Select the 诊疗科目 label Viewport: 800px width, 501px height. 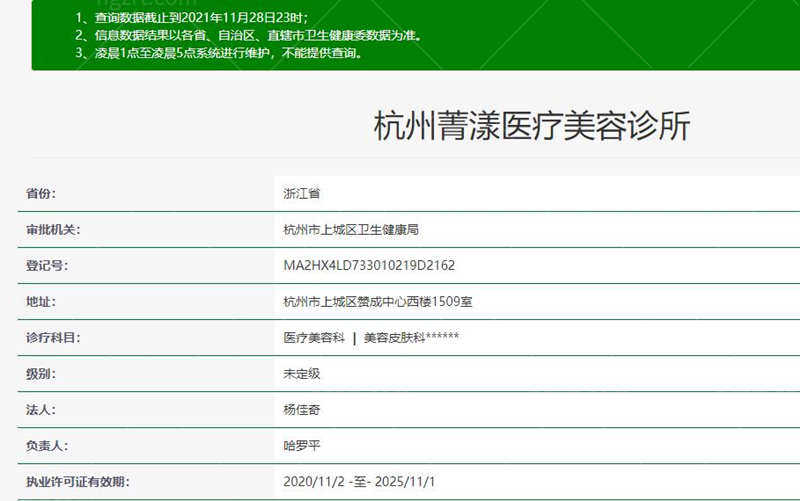(x=53, y=338)
